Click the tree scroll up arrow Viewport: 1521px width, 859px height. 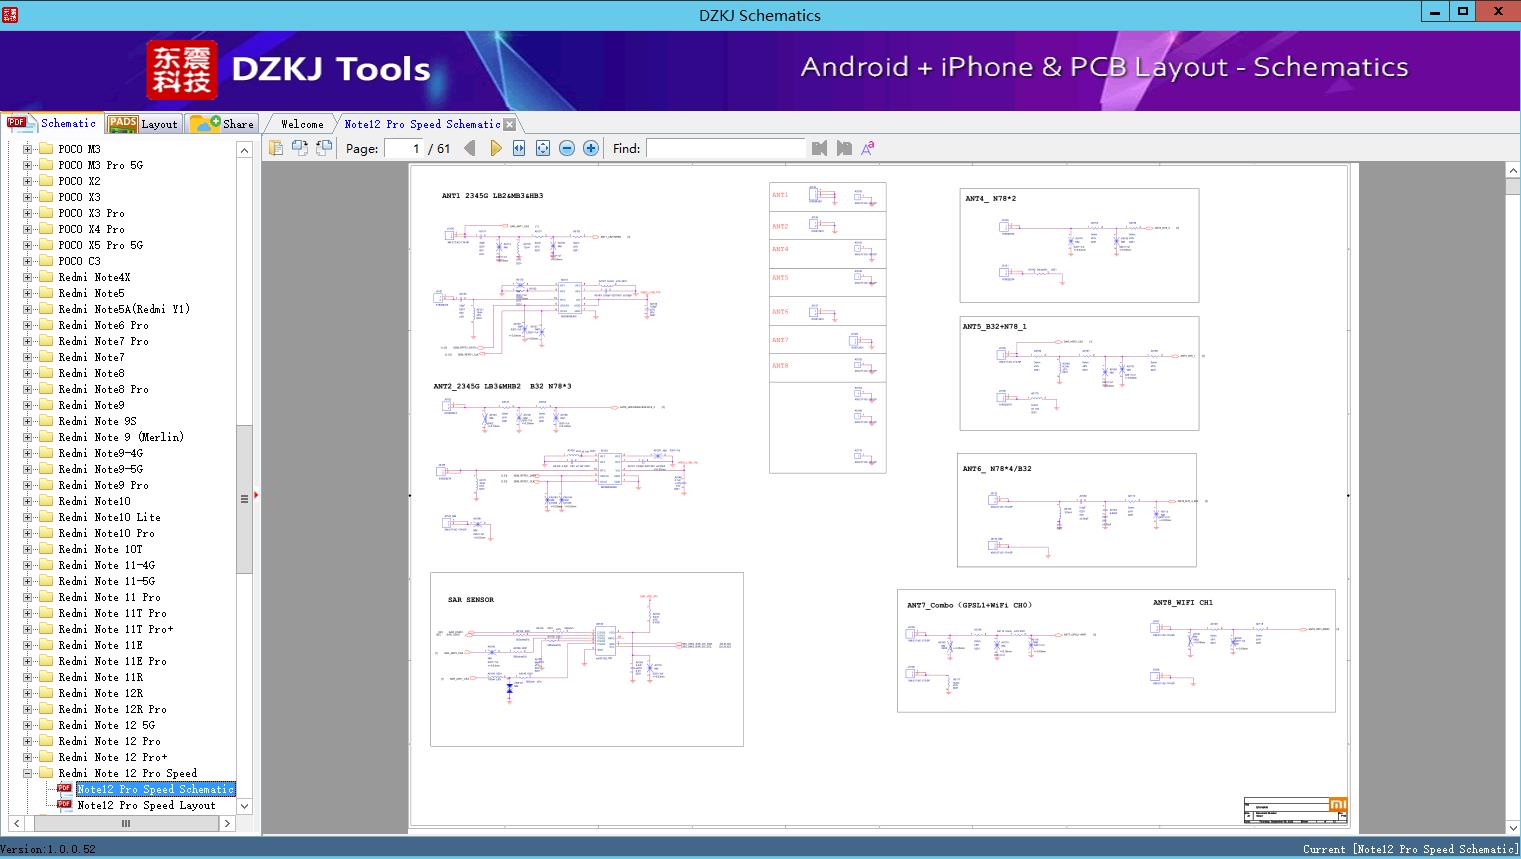pyautogui.click(x=244, y=150)
